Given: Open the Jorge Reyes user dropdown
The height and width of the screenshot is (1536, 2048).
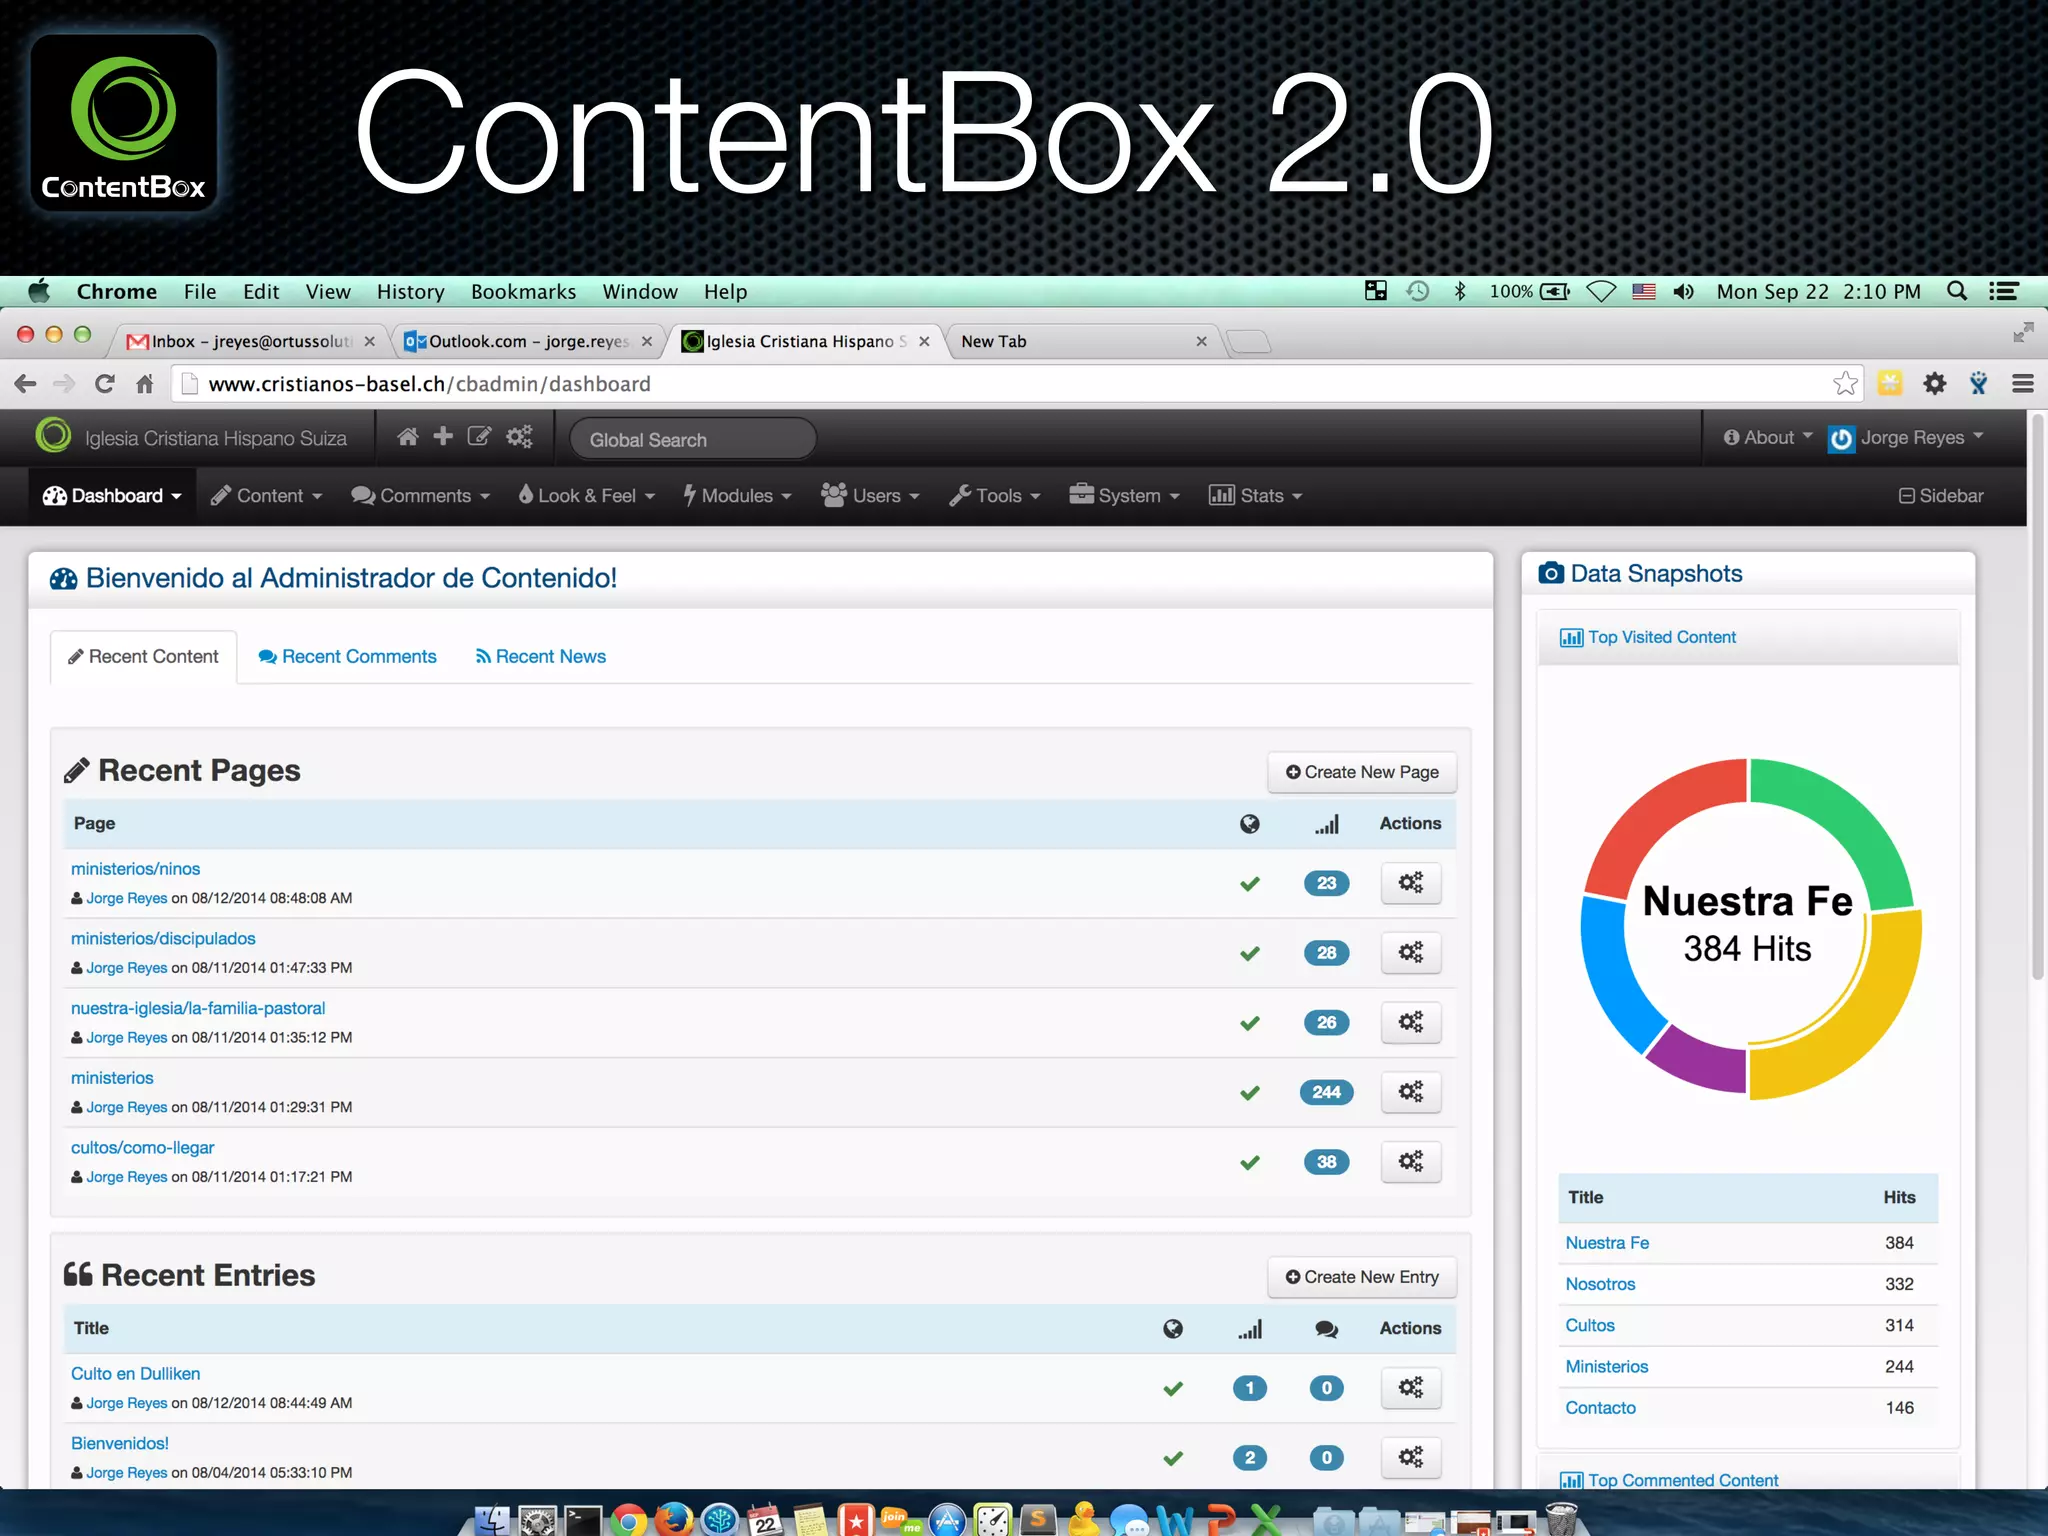Looking at the screenshot, I should [x=1906, y=438].
